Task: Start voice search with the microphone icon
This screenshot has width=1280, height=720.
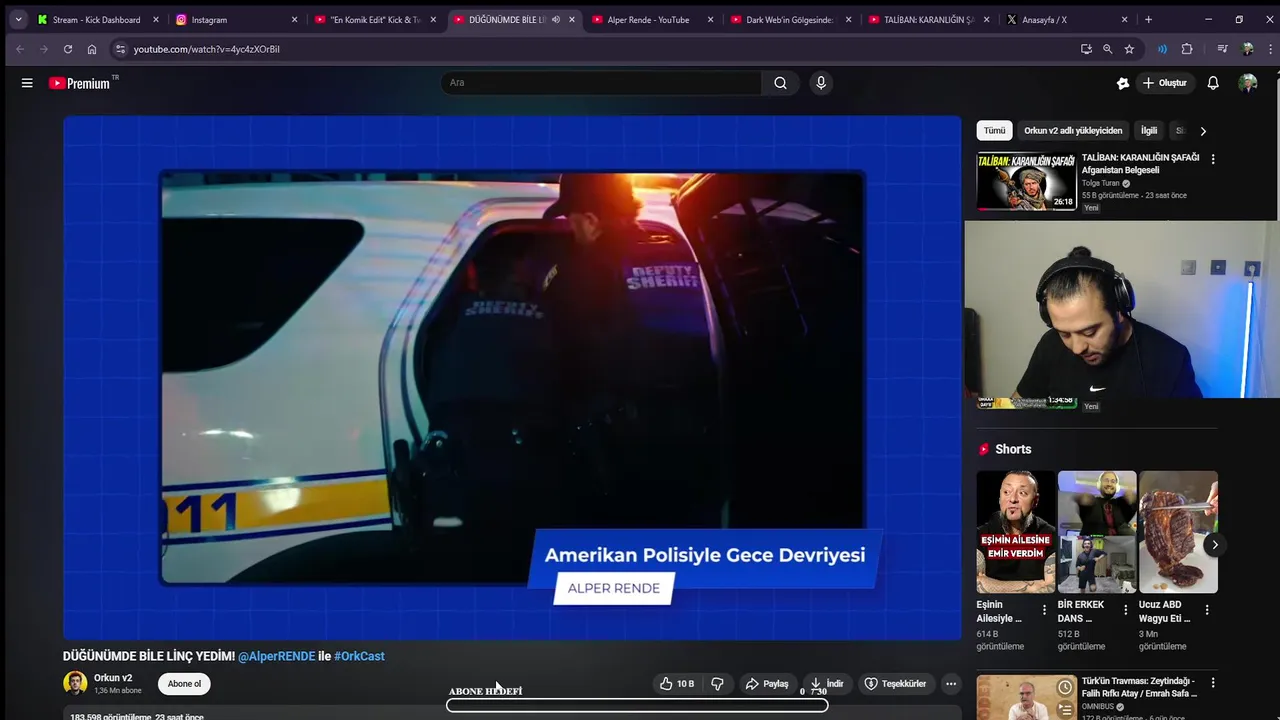Action: pos(821,83)
